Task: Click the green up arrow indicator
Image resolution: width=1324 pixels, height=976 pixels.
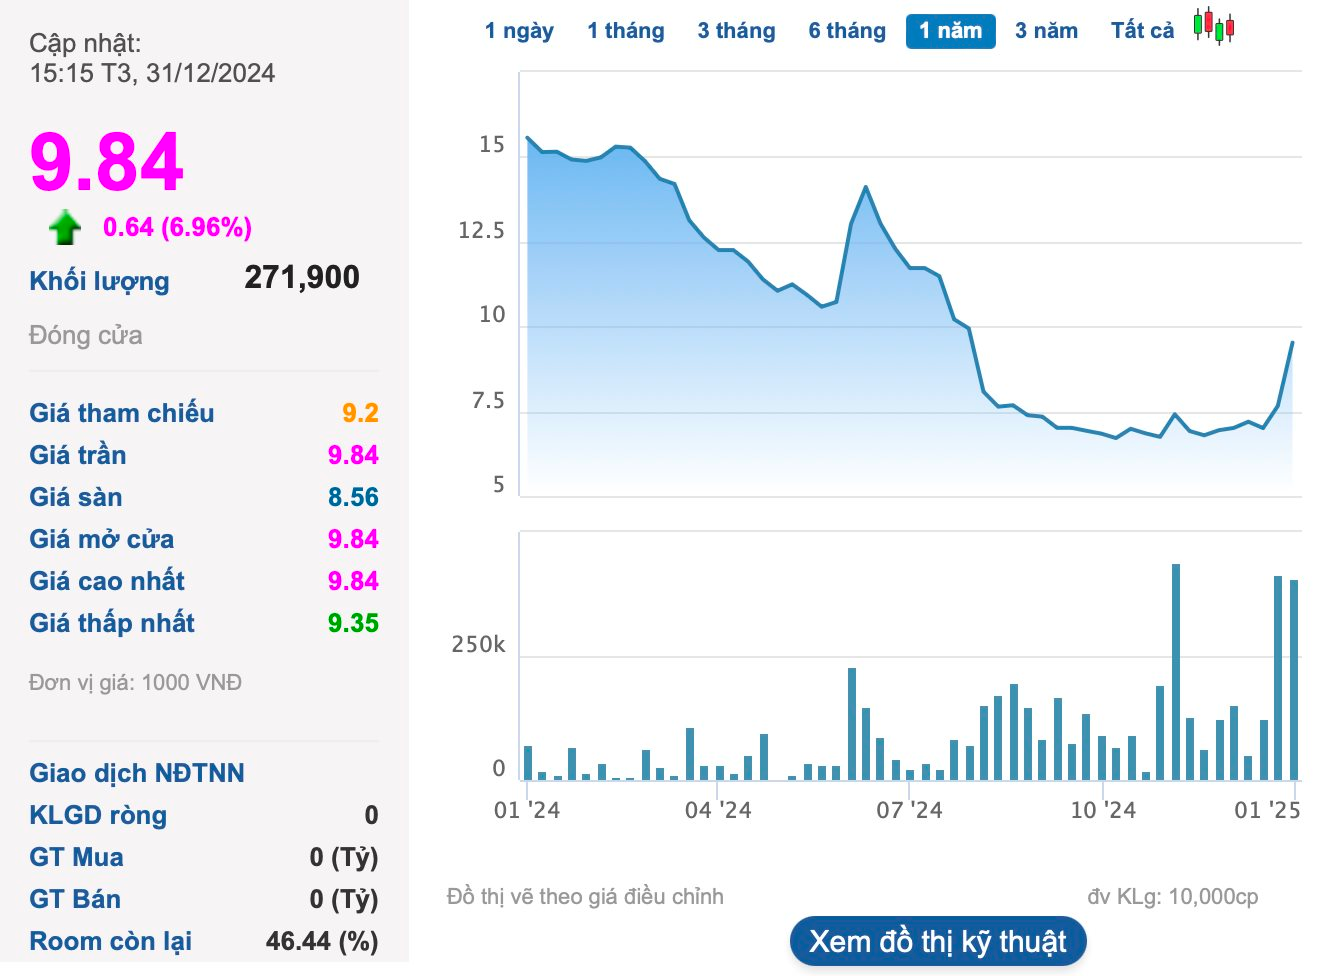Action: [65, 228]
